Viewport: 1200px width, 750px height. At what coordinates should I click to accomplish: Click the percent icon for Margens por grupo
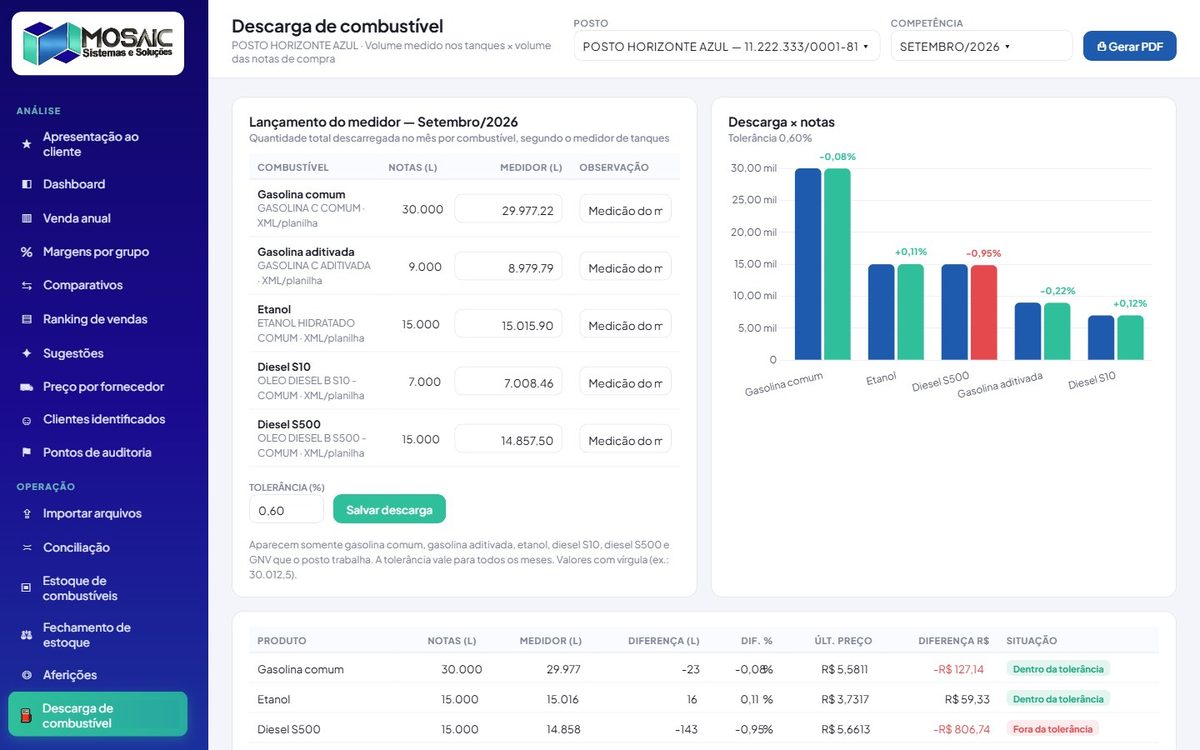27,252
